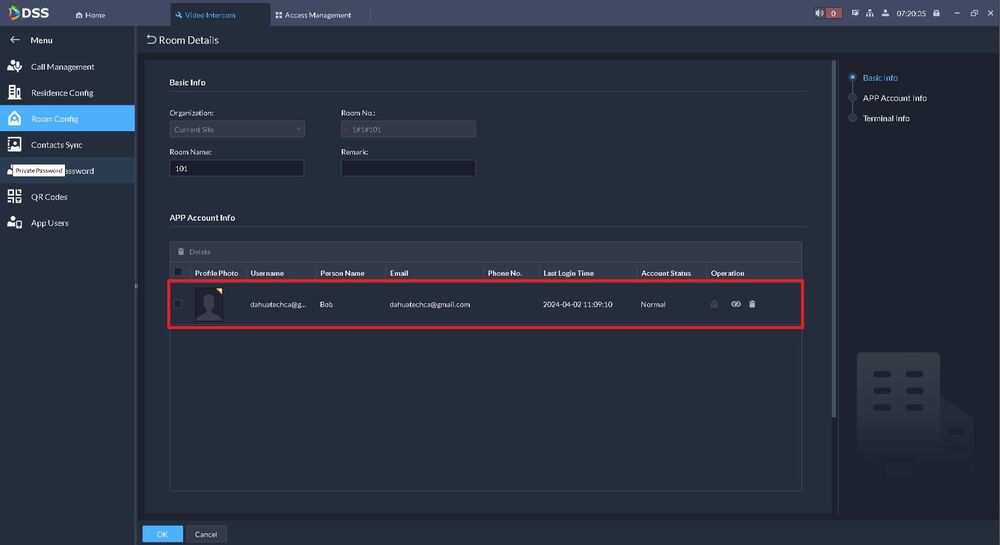
Task: Click the home icon in Bob's row
Action: point(714,304)
